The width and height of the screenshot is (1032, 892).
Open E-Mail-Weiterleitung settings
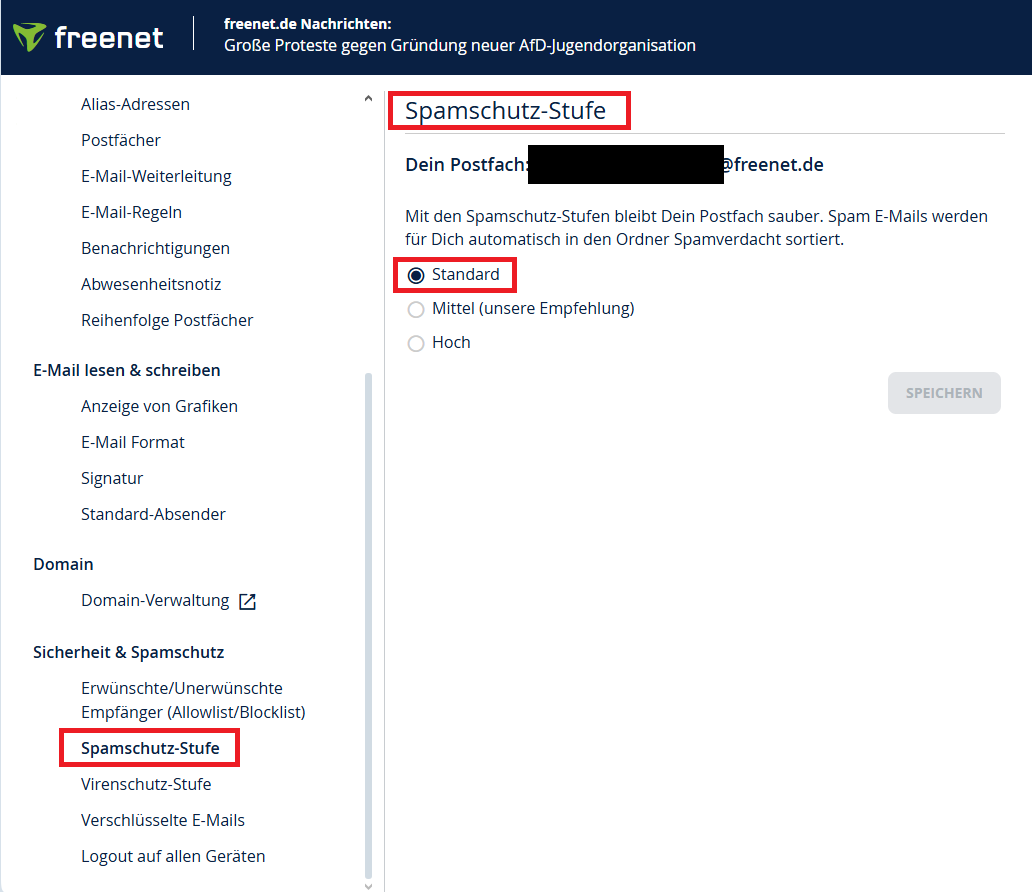(156, 175)
